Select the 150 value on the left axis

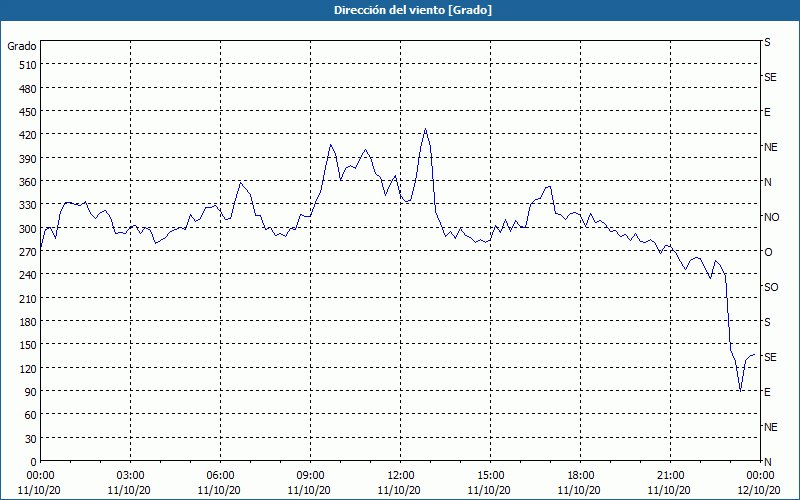point(28,345)
